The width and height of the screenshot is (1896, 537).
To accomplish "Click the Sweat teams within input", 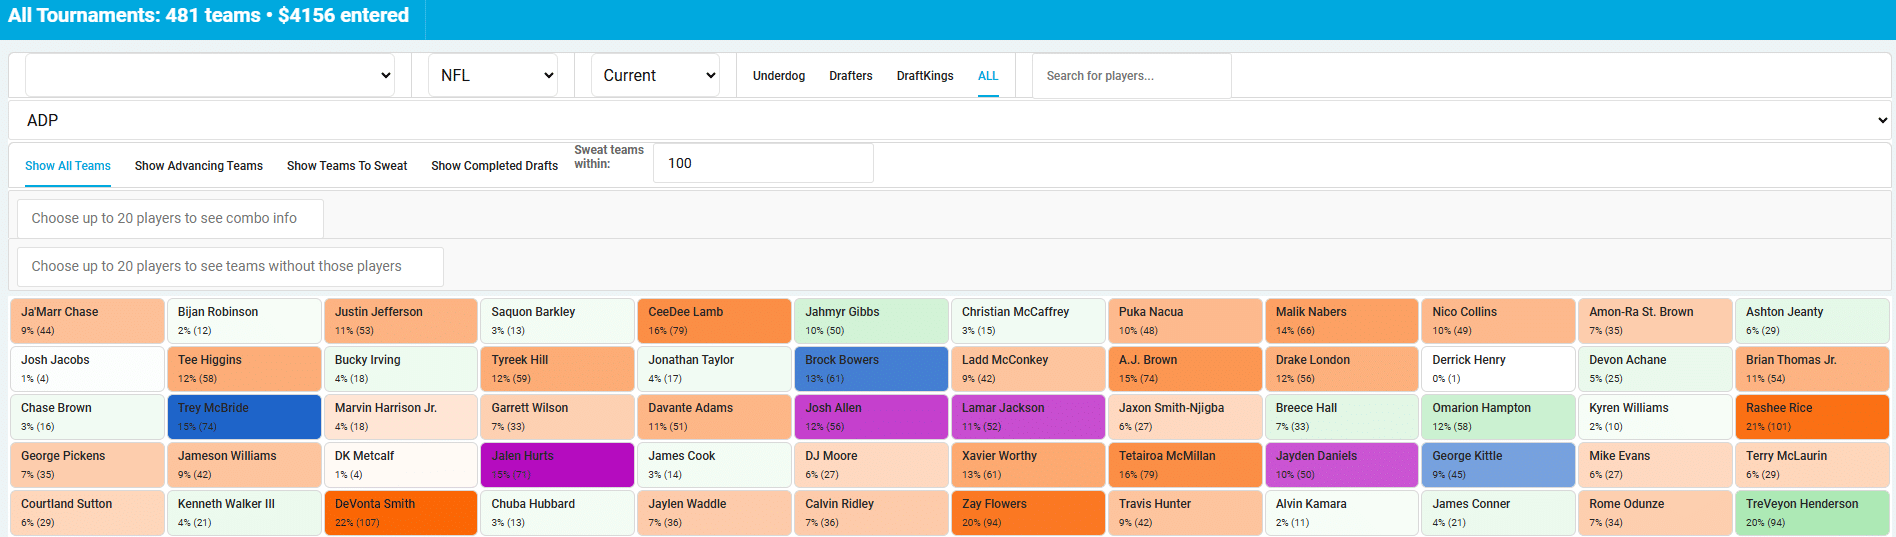I will 762,163.
